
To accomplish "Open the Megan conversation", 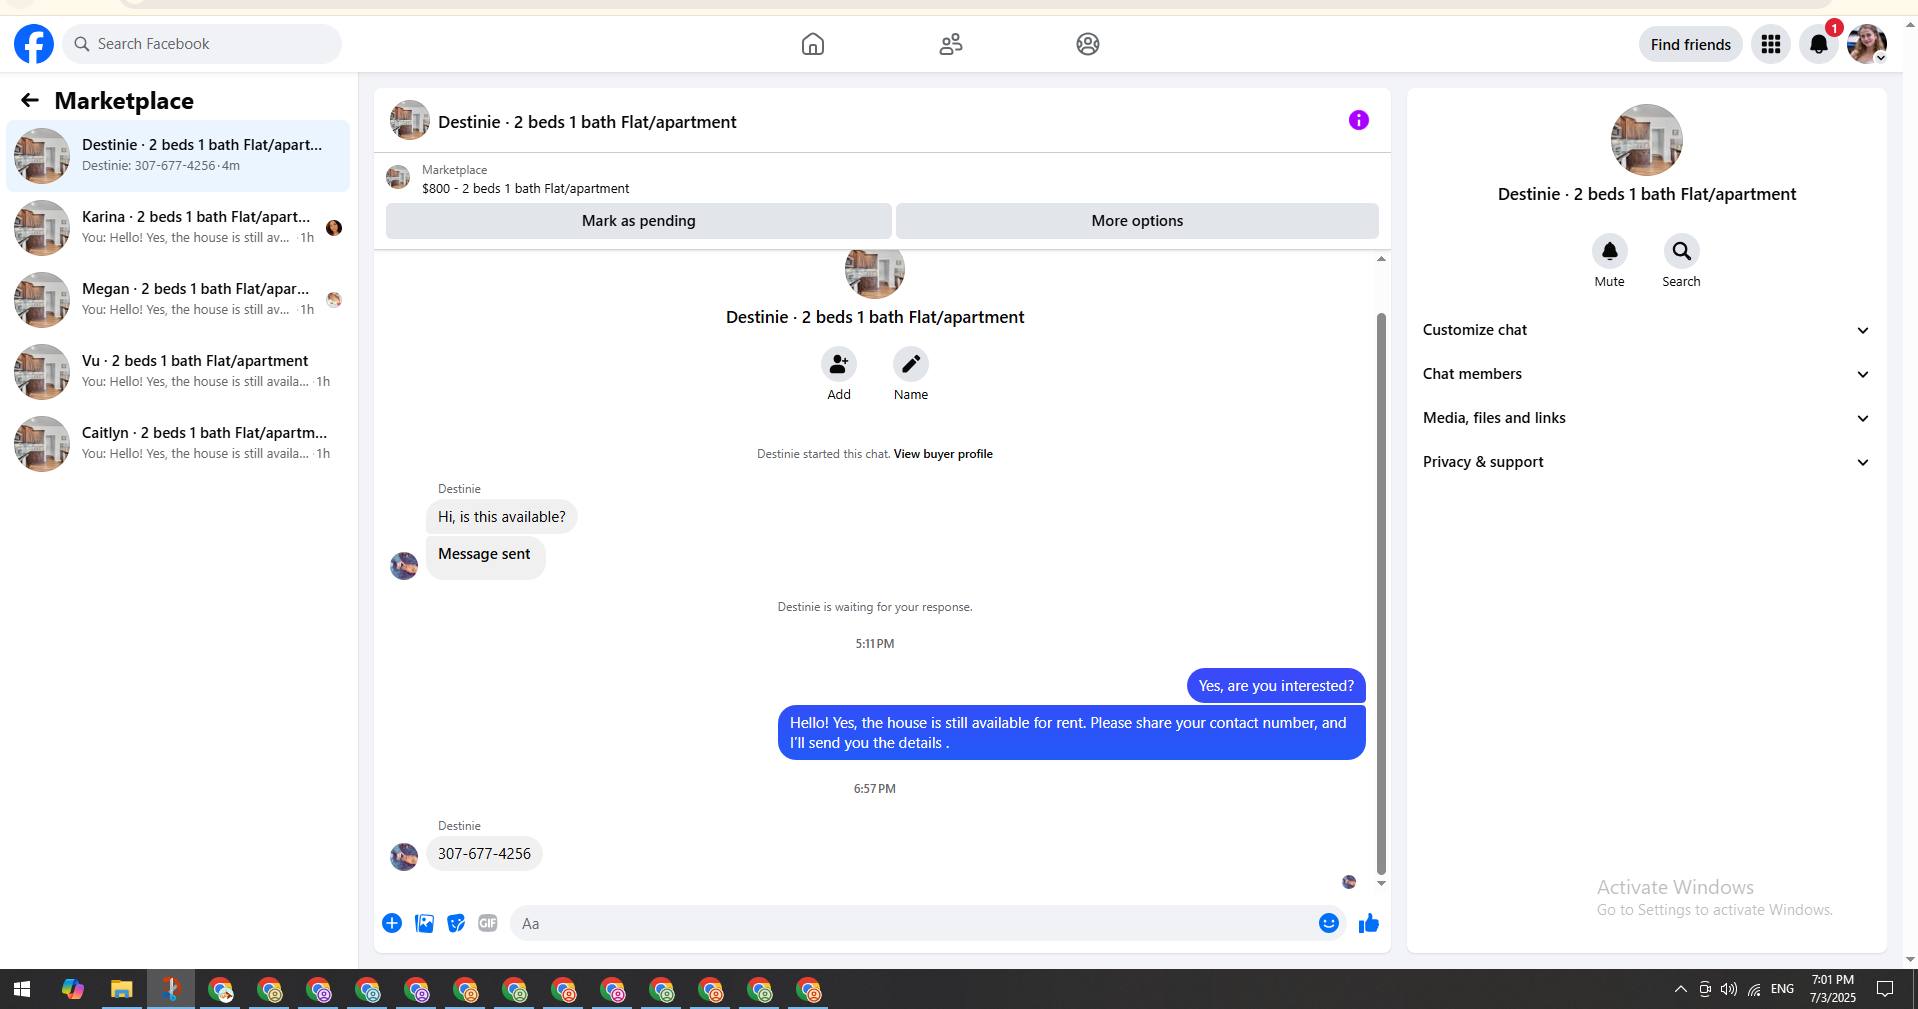I will coord(178,300).
